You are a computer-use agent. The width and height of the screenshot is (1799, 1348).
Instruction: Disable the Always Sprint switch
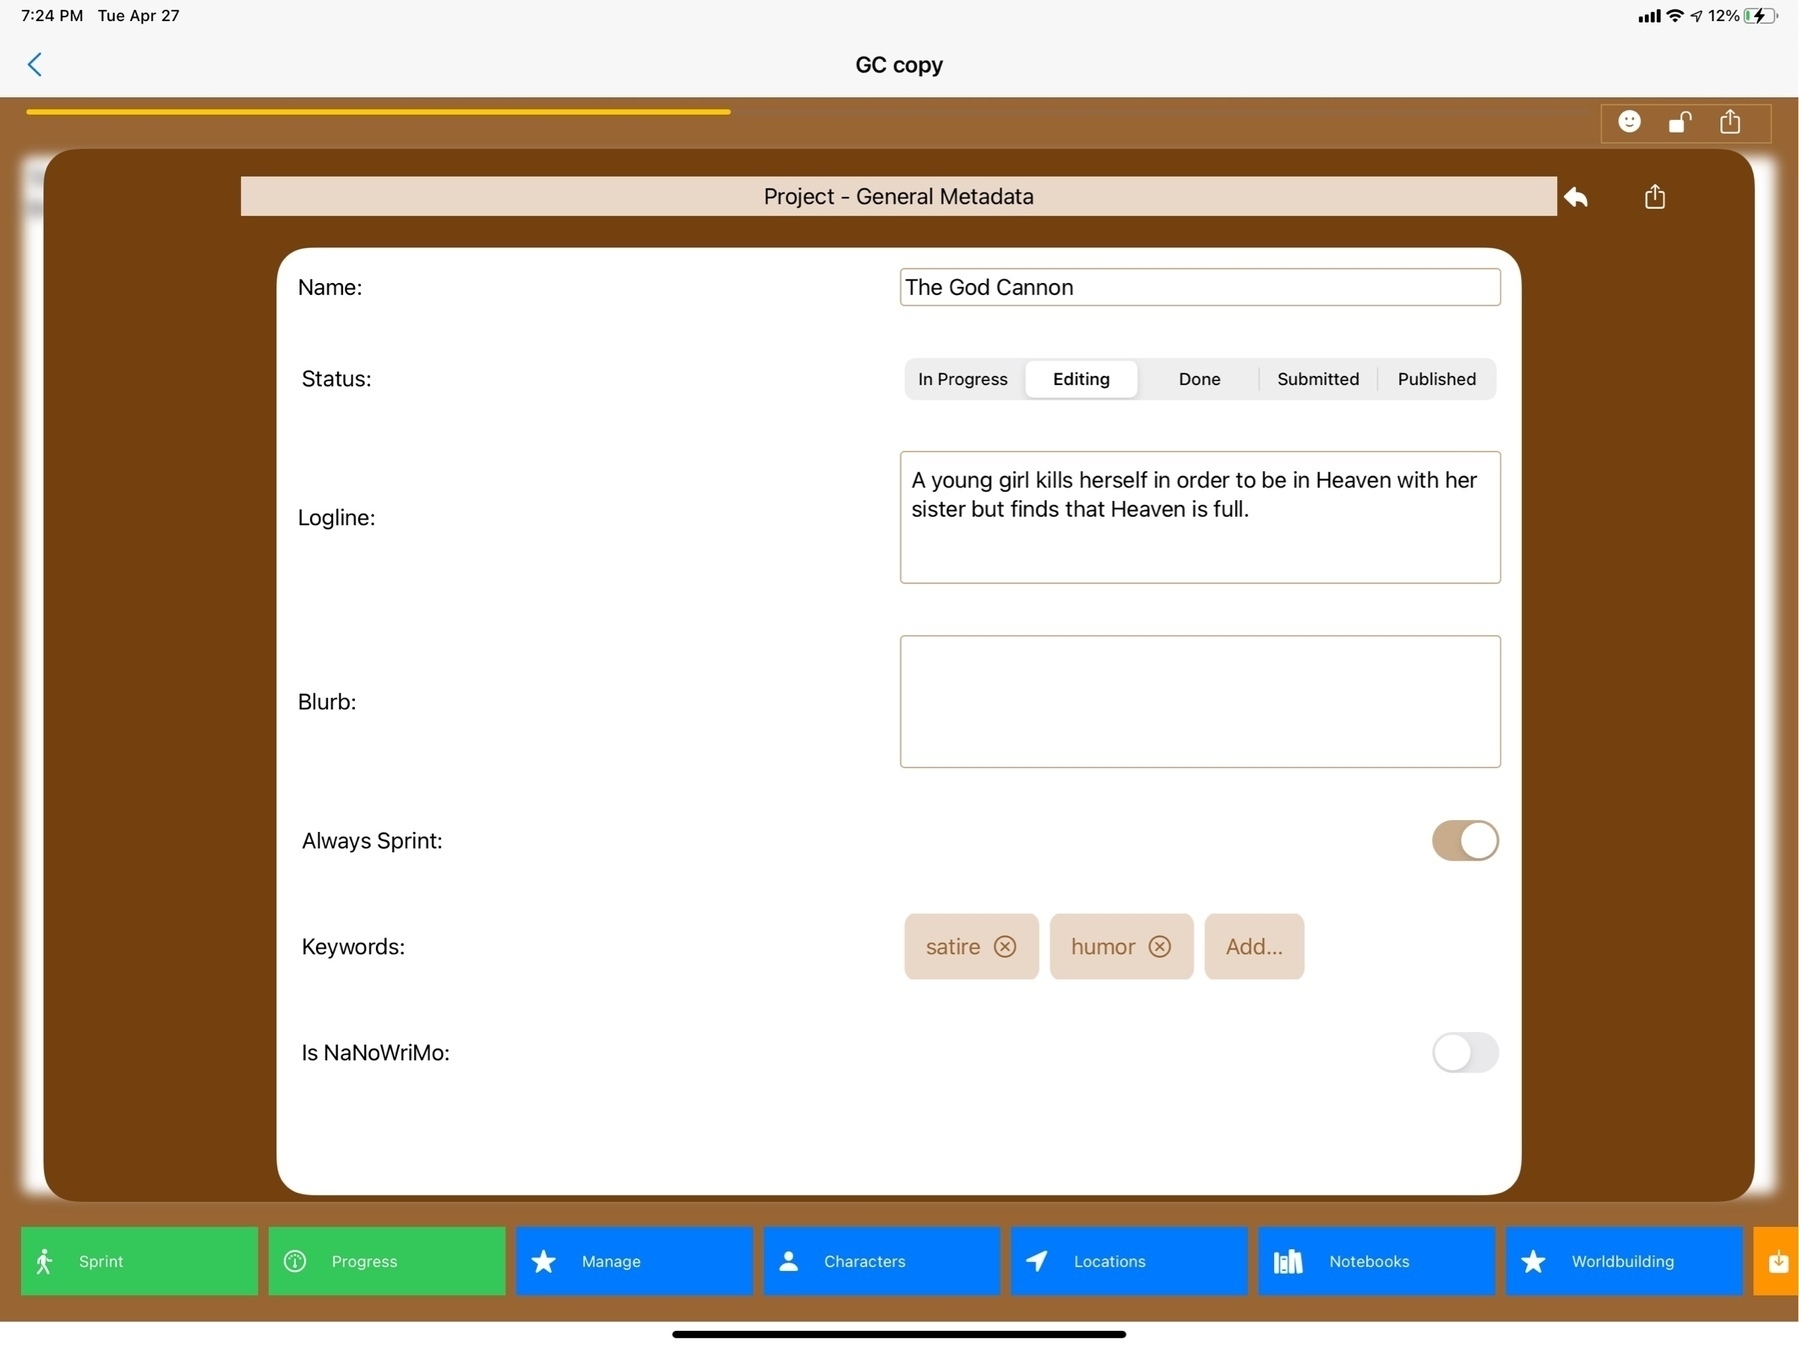[x=1464, y=841]
